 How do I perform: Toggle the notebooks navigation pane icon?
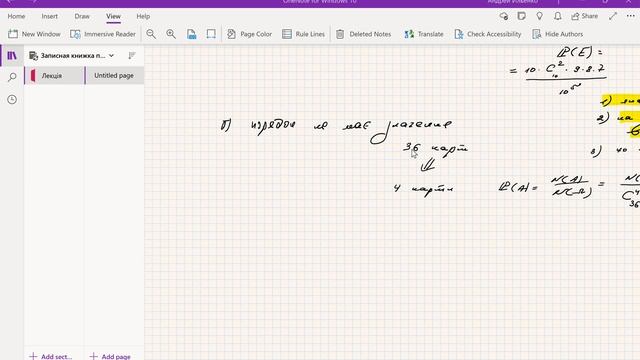[12, 56]
